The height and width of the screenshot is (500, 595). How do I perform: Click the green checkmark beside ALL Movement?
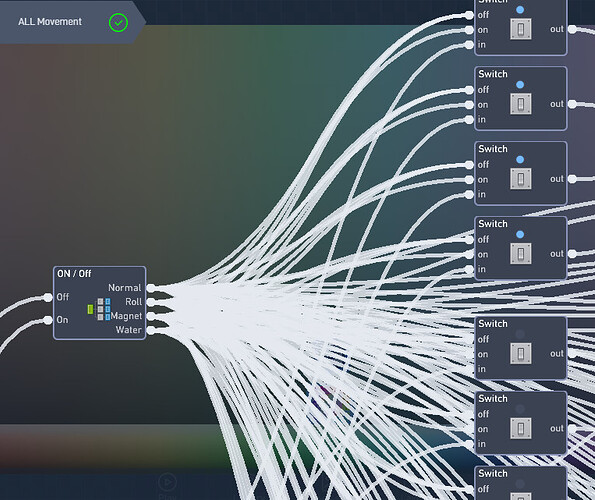(118, 22)
